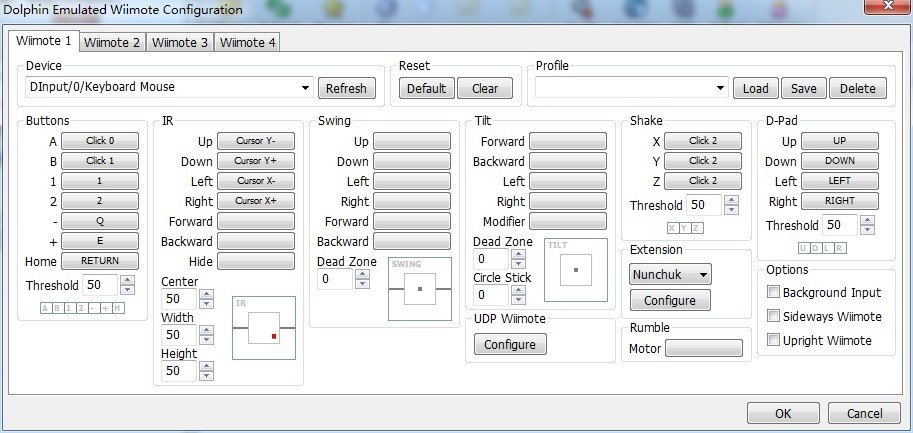Enable the Background Input checkbox

click(x=774, y=293)
